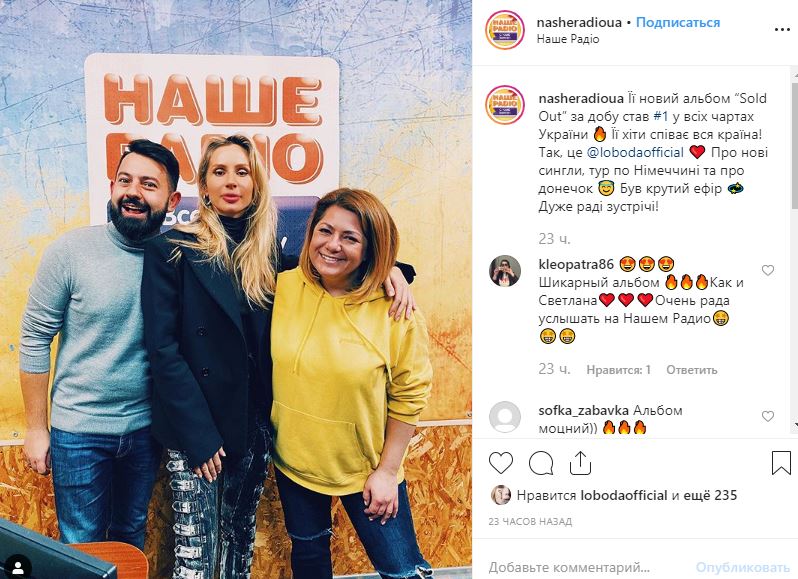The height and width of the screenshot is (579, 798).
Task: Open the comment speech bubble icon
Action: point(541,463)
